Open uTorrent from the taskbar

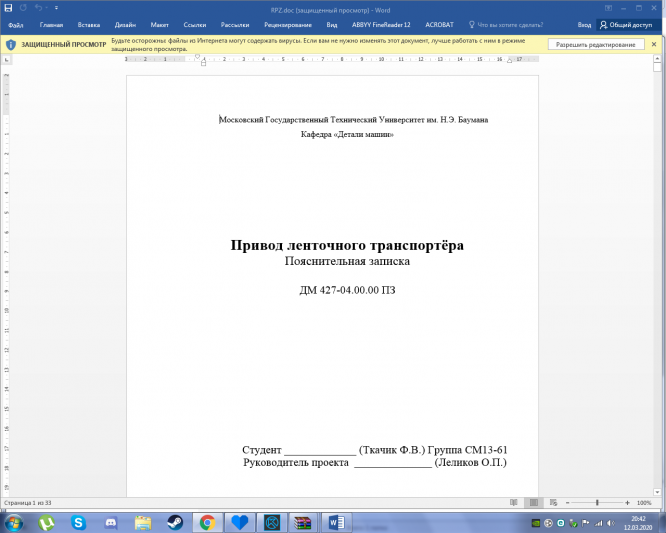46,523
